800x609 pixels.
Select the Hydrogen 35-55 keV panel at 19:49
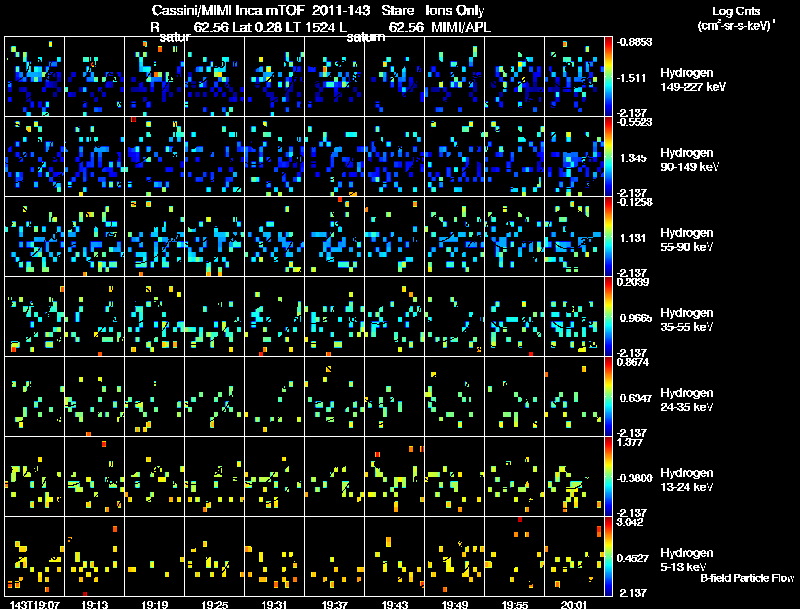[455, 317]
